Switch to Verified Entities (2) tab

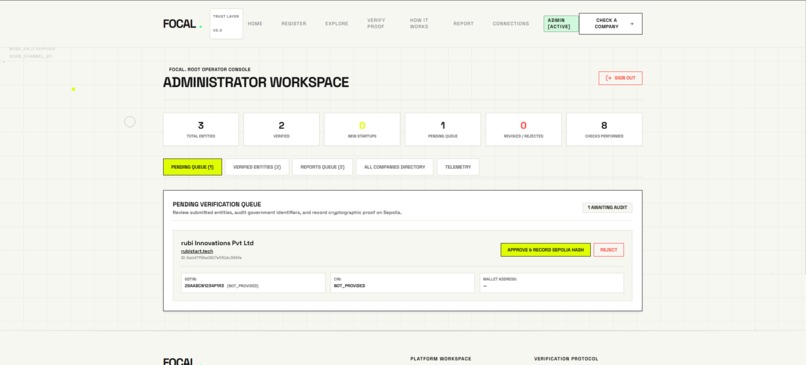(257, 167)
